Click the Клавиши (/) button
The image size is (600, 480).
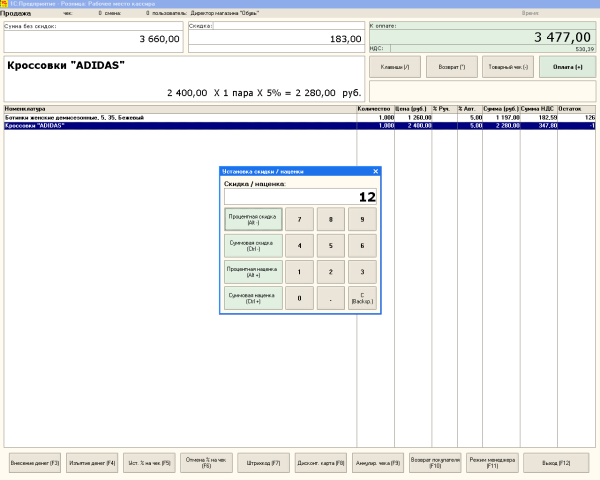395,67
